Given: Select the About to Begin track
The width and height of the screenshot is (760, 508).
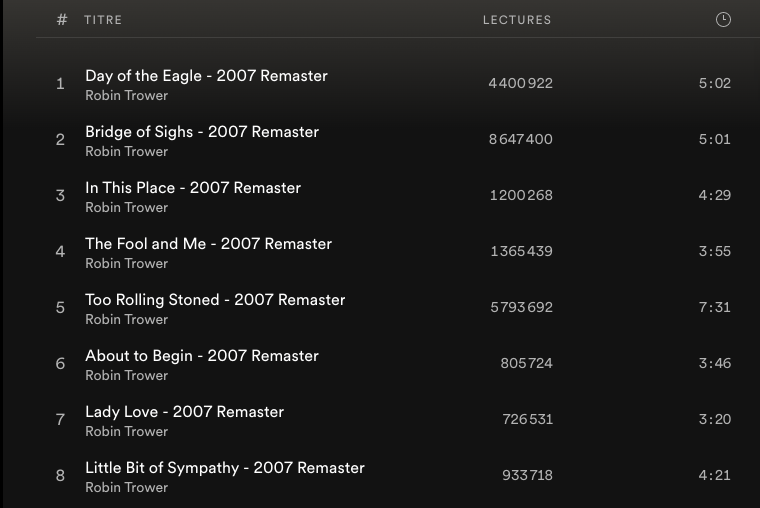Looking at the screenshot, I should (x=202, y=356).
